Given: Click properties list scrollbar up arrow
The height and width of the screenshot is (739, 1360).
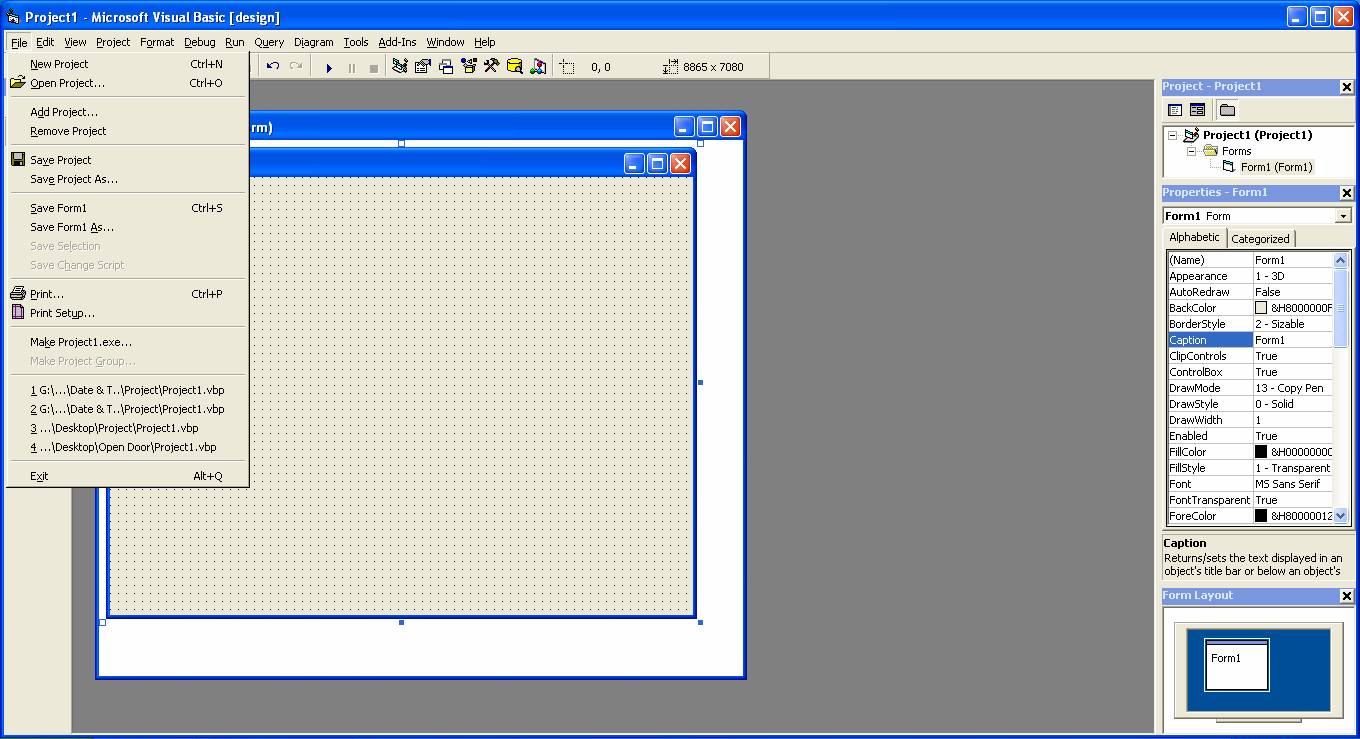Looking at the screenshot, I should tap(1341, 260).
